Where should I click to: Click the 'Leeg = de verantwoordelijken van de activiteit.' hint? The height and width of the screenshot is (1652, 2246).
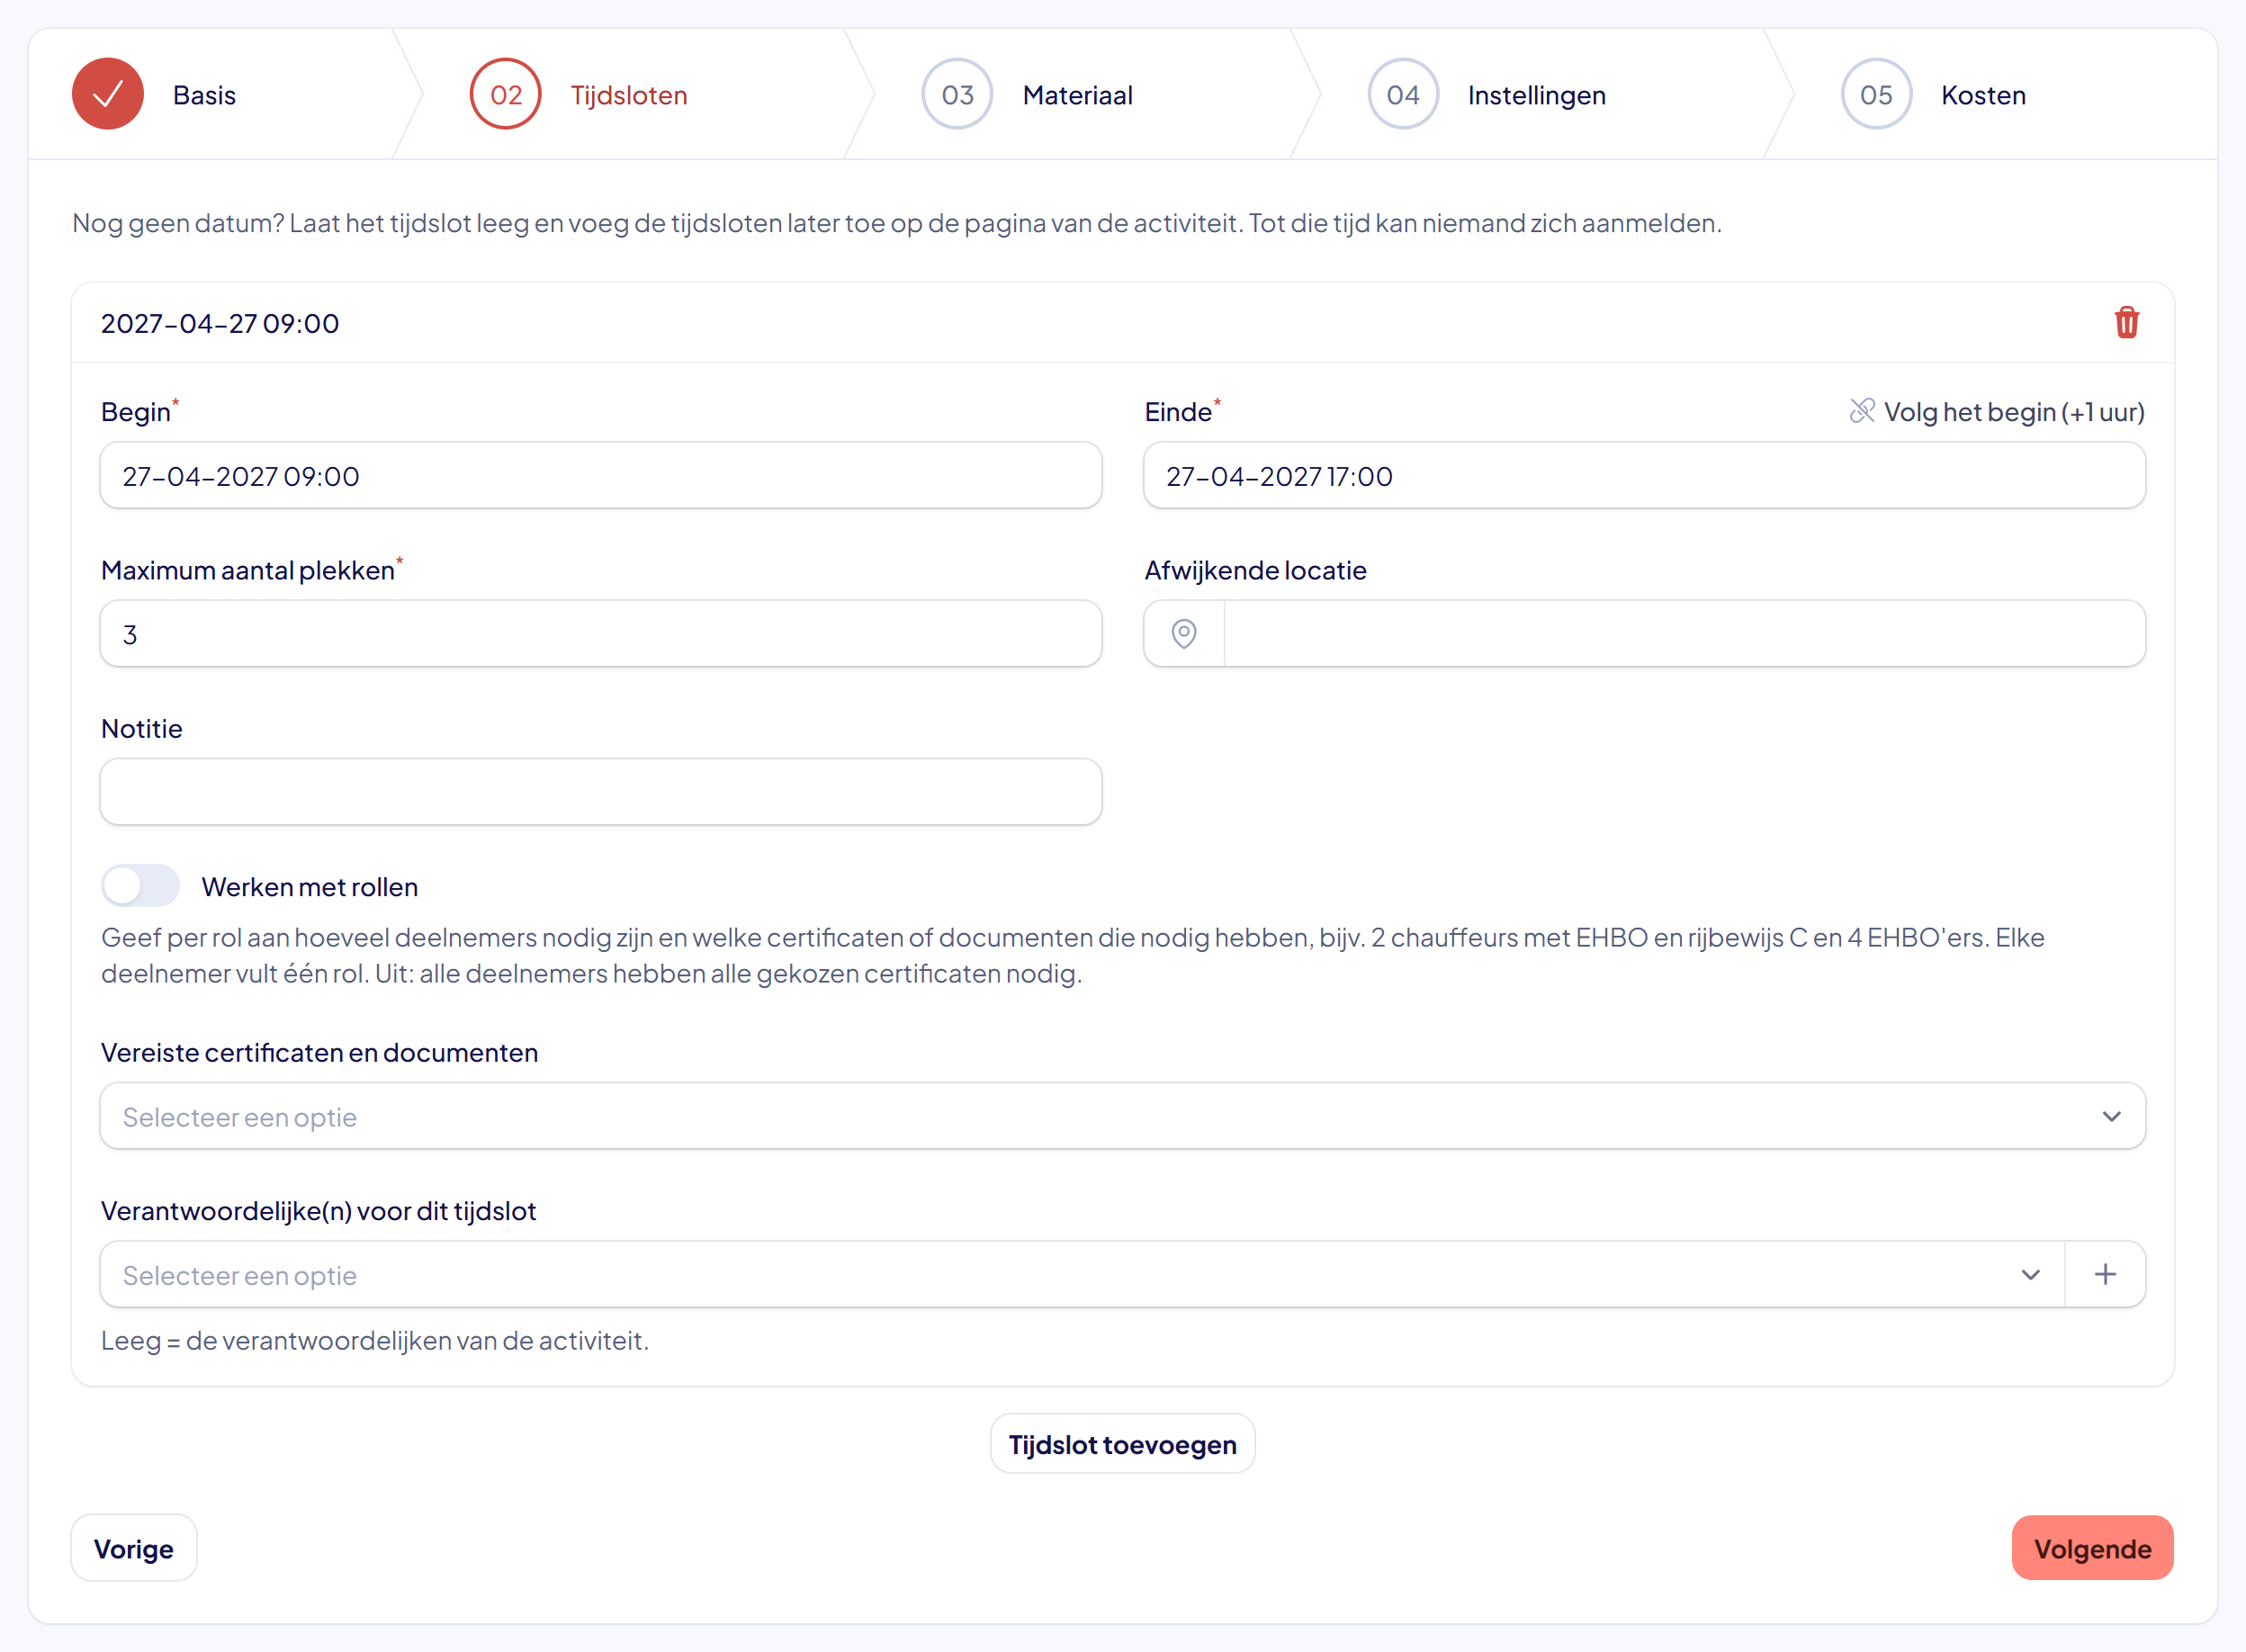pos(375,1340)
